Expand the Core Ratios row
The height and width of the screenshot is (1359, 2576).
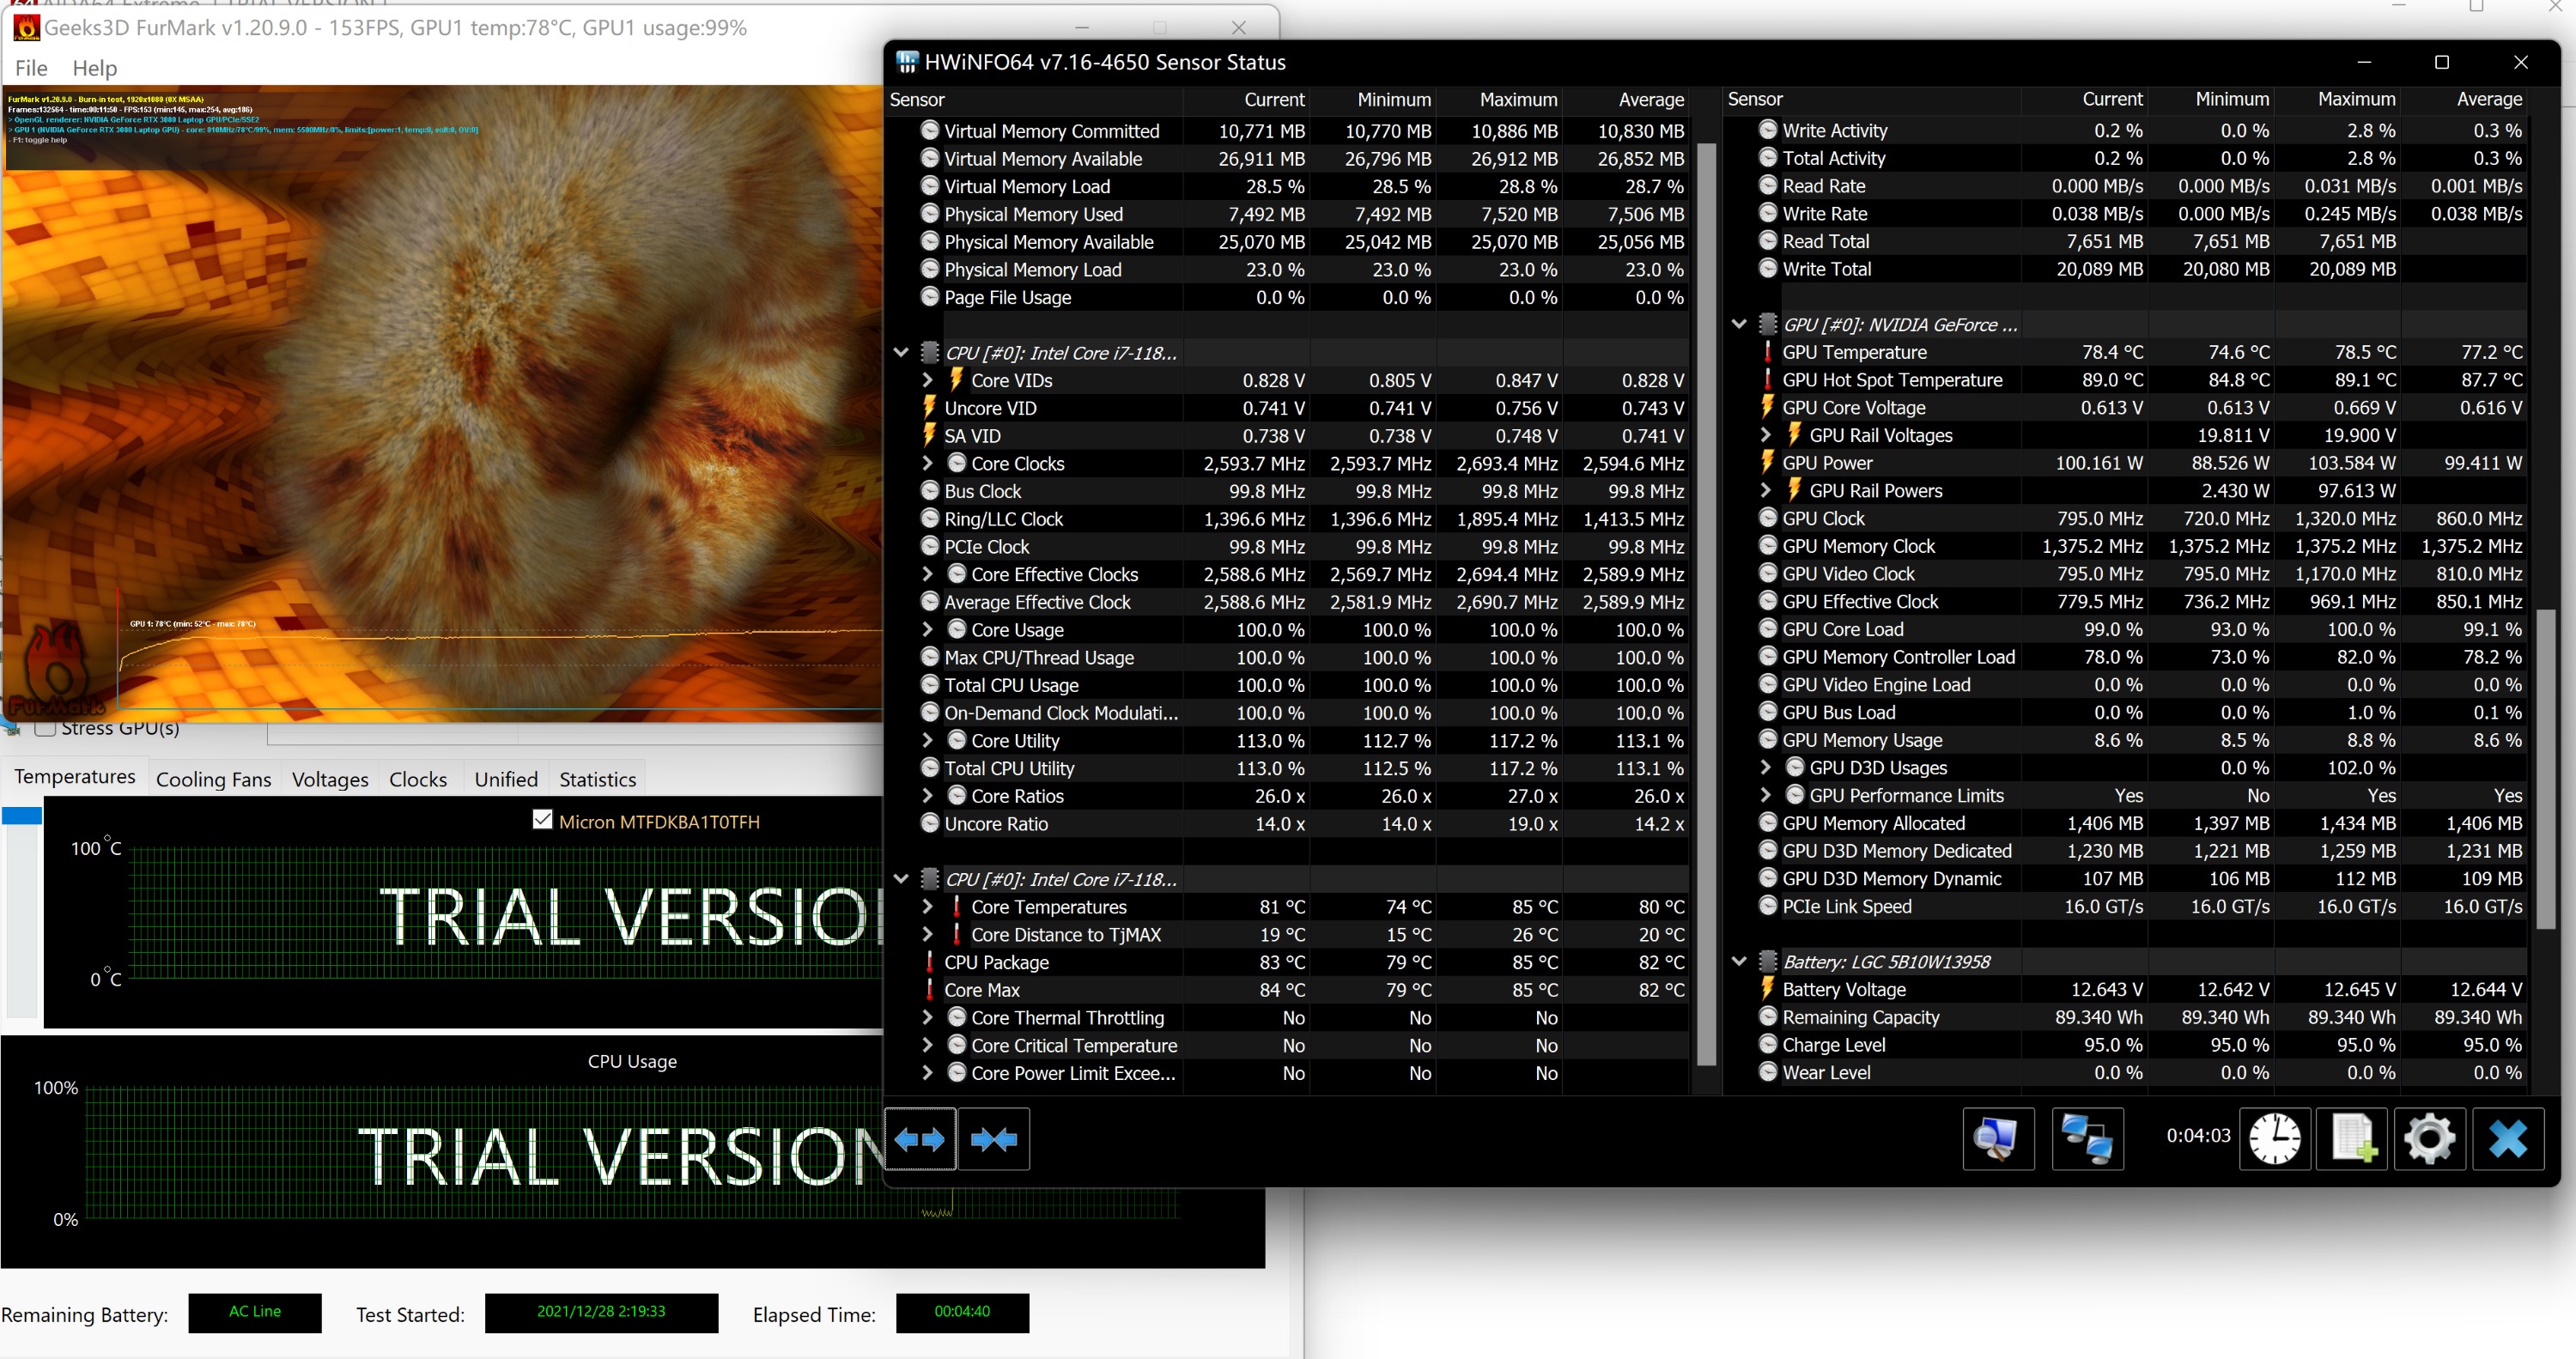click(x=927, y=795)
